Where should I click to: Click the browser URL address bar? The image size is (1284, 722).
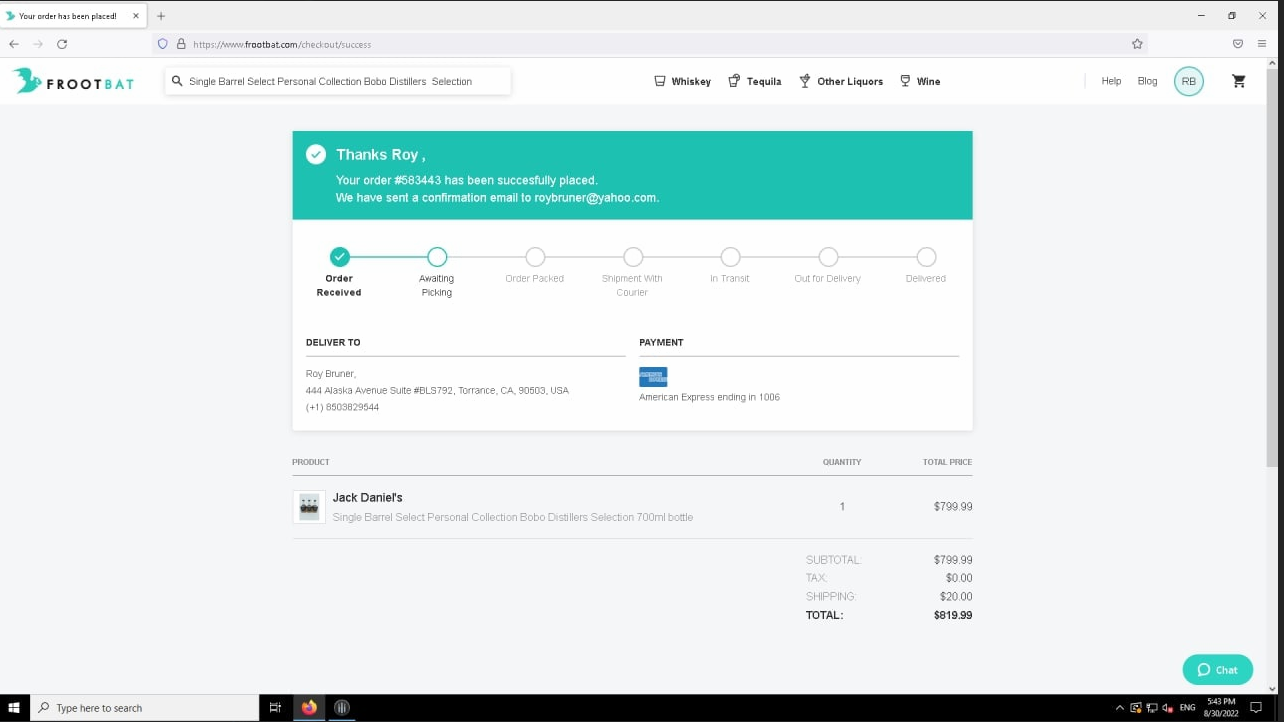[650, 44]
